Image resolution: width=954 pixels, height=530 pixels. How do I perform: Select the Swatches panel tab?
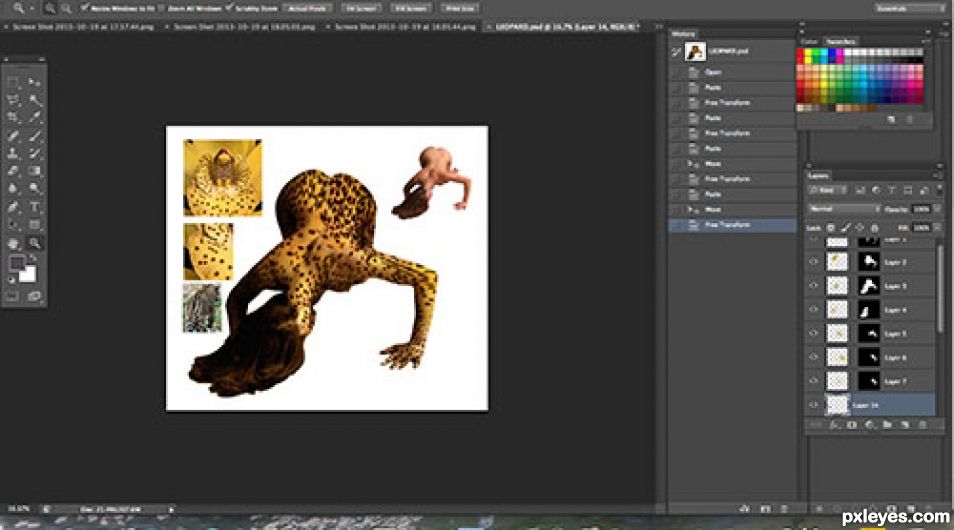[x=841, y=41]
